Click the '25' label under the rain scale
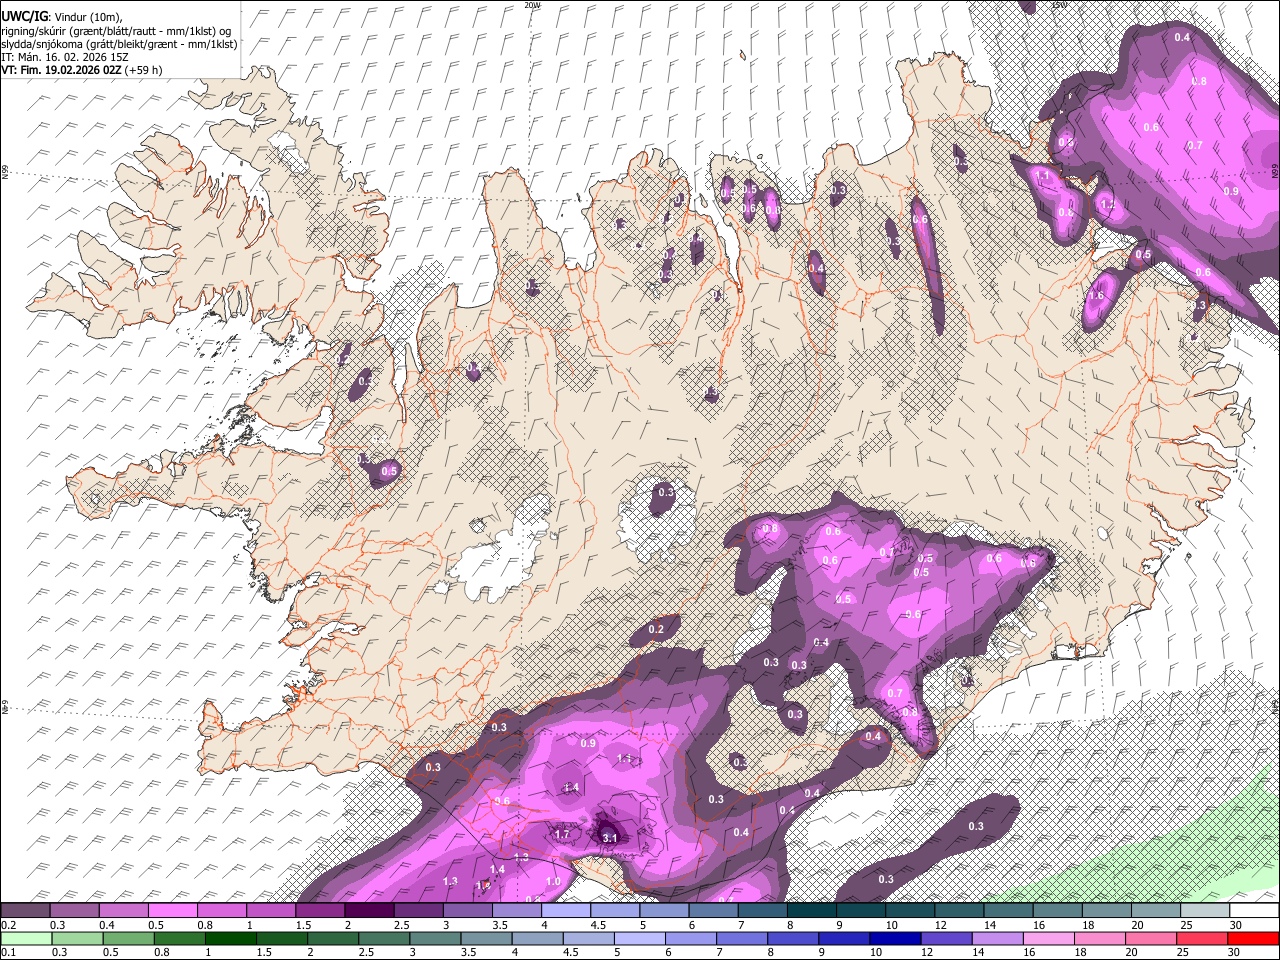The image size is (1280, 960). point(1183,952)
